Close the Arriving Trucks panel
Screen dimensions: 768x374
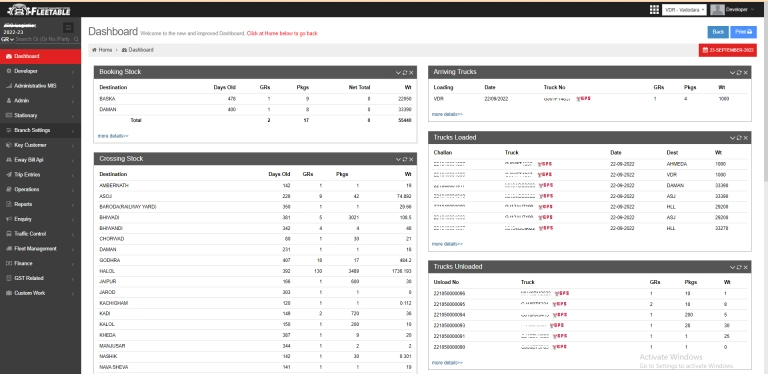[x=745, y=72]
